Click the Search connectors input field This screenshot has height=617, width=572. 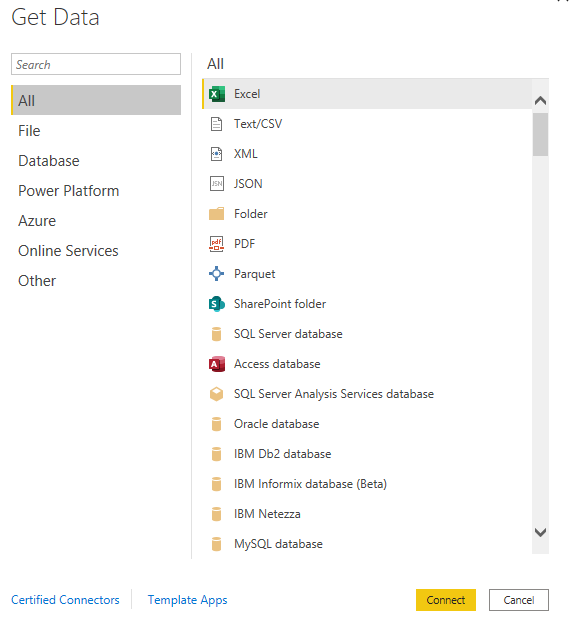pyautogui.click(x=96, y=64)
